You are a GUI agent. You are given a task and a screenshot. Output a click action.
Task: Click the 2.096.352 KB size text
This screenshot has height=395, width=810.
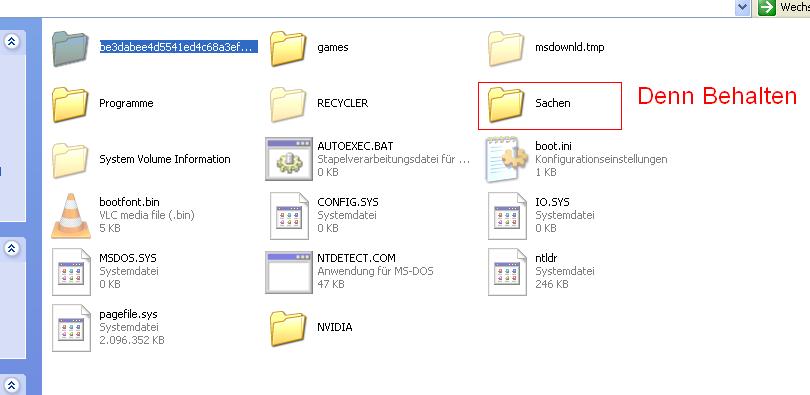click(132, 340)
